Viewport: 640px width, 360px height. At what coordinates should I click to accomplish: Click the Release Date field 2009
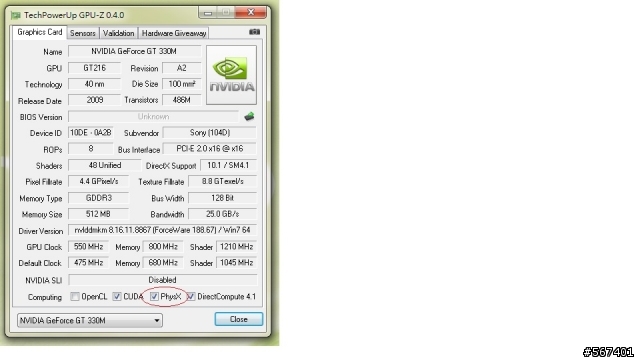pos(94,100)
